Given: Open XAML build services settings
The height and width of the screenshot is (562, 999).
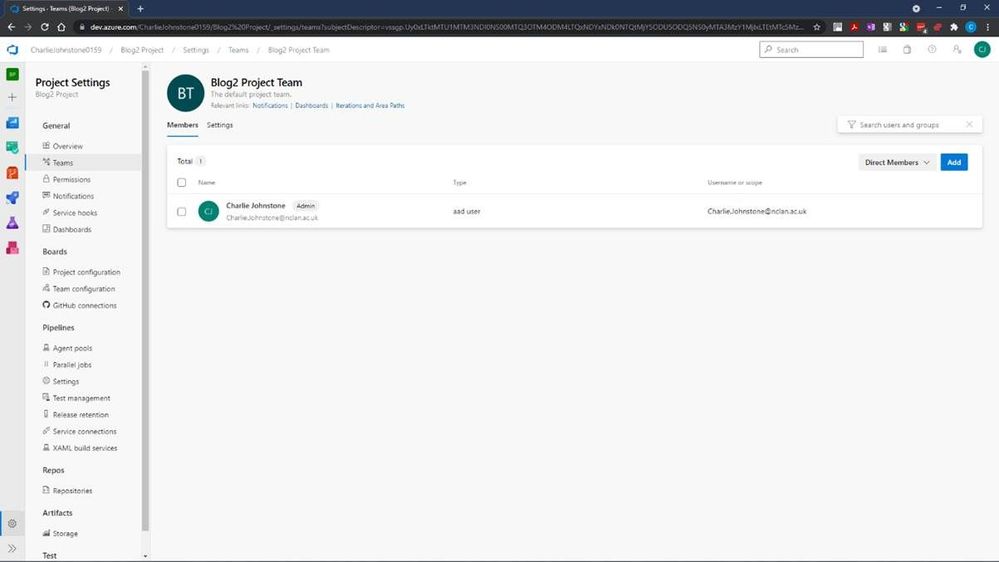Looking at the screenshot, I should click(85, 448).
